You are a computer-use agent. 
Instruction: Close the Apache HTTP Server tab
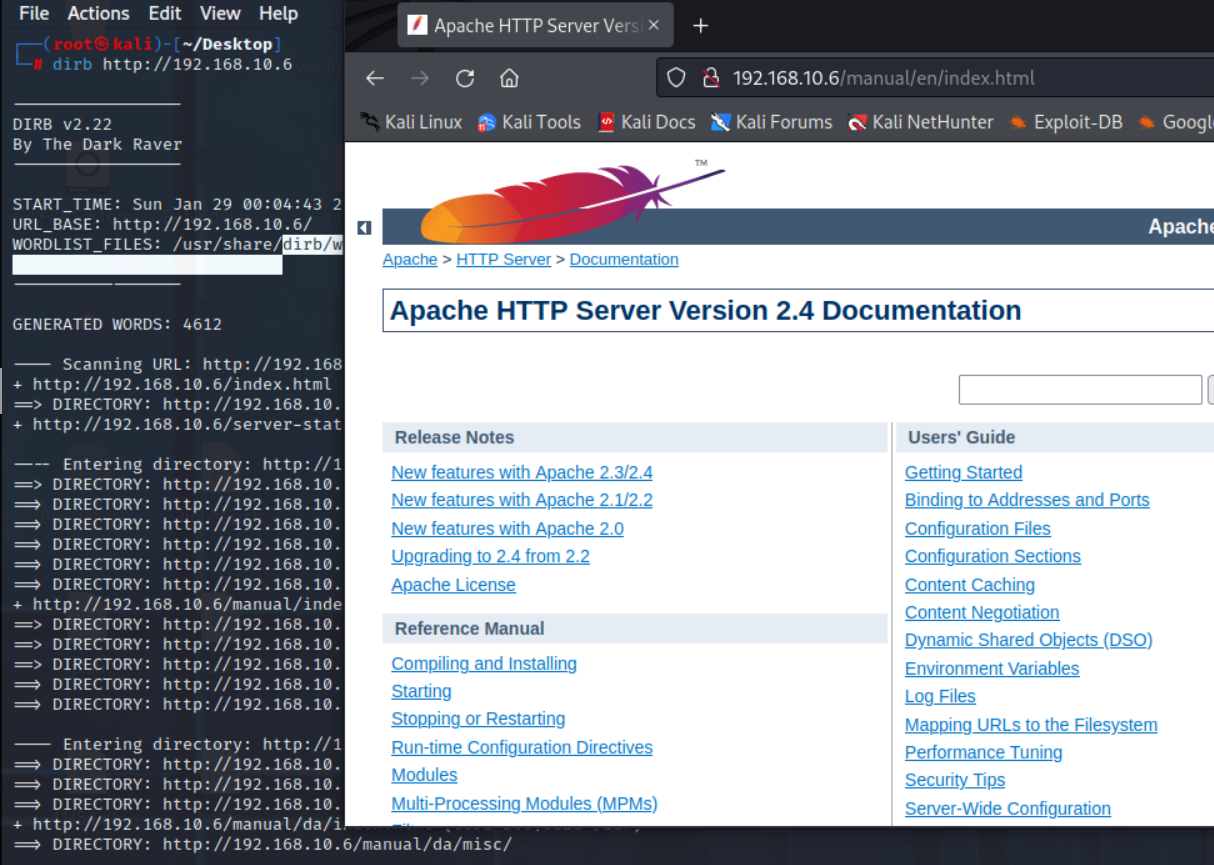tap(654, 26)
